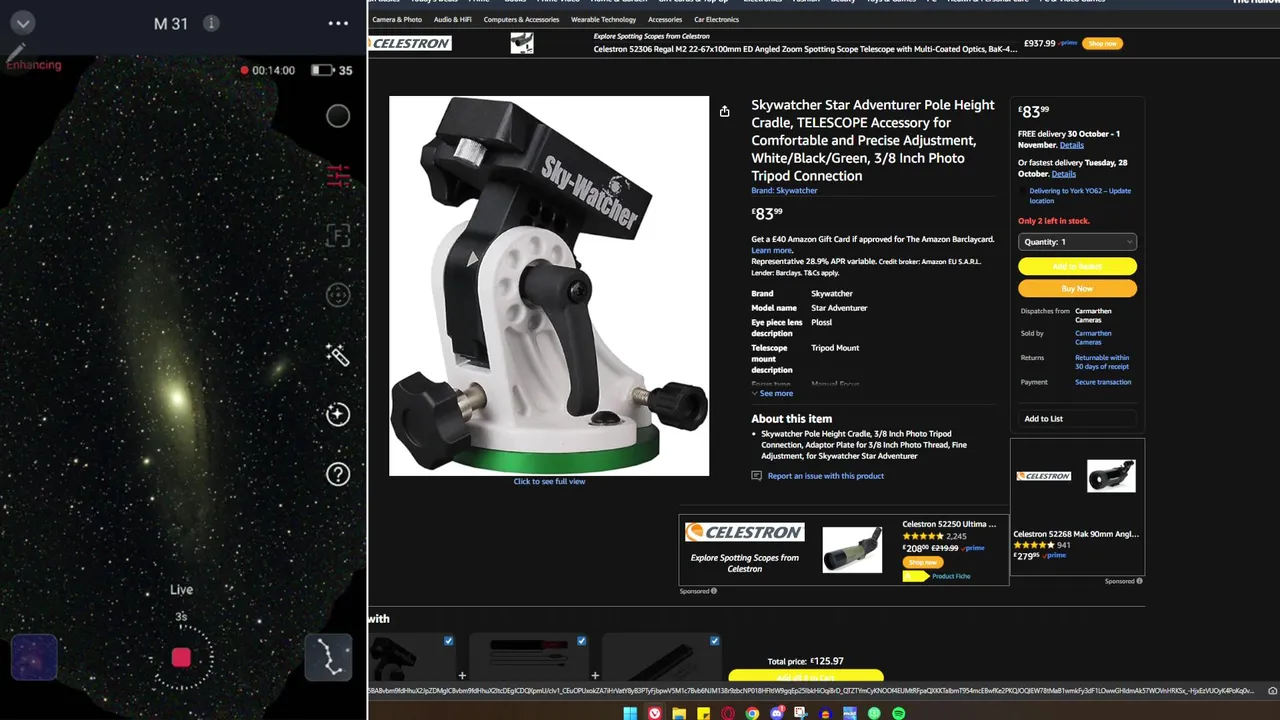Collapse the telescope app view with down chevron
This screenshot has width=1280, height=720.
[22, 23]
